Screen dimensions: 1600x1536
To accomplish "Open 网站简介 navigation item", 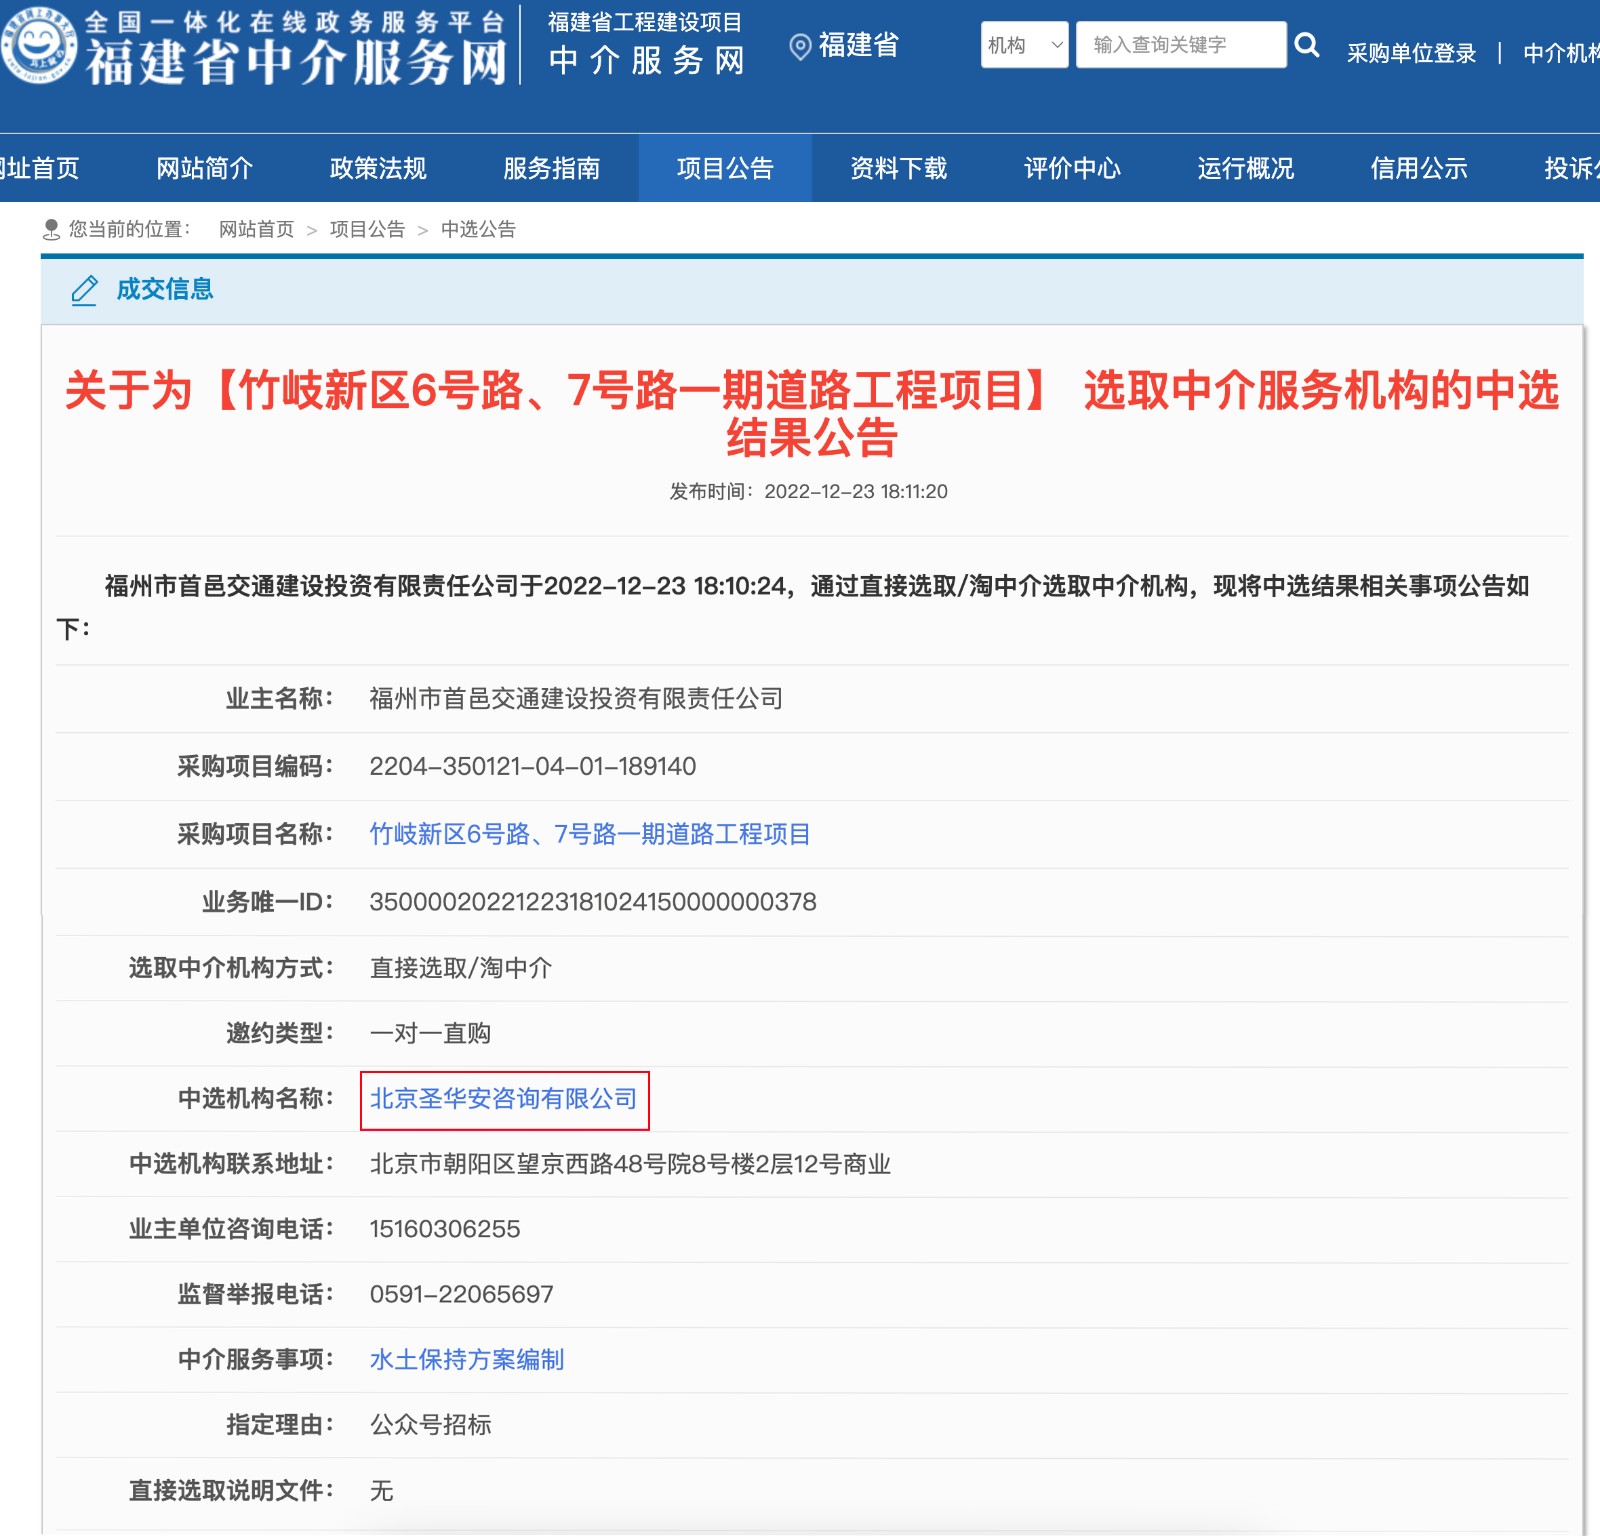I will coord(204,168).
